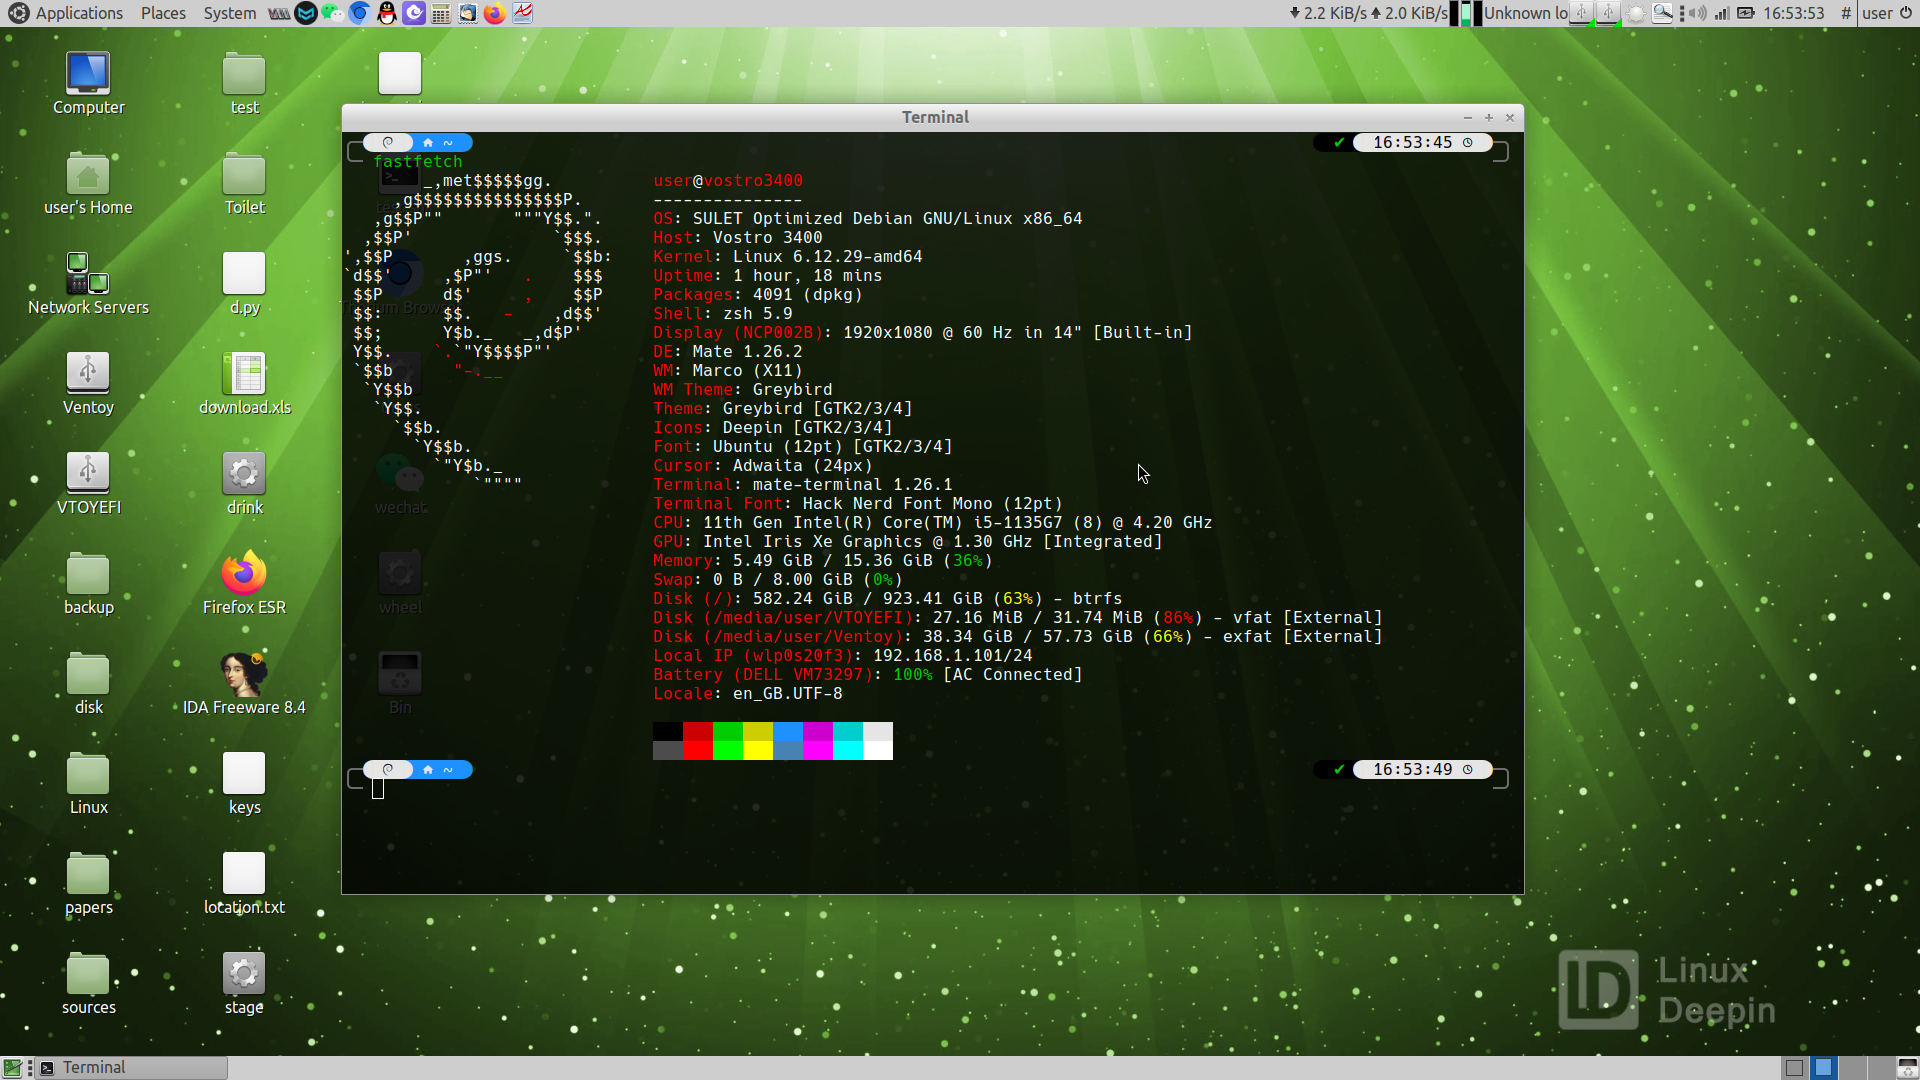
Task: Launch Firefox from the top panel launcher
Action: coord(495,13)
